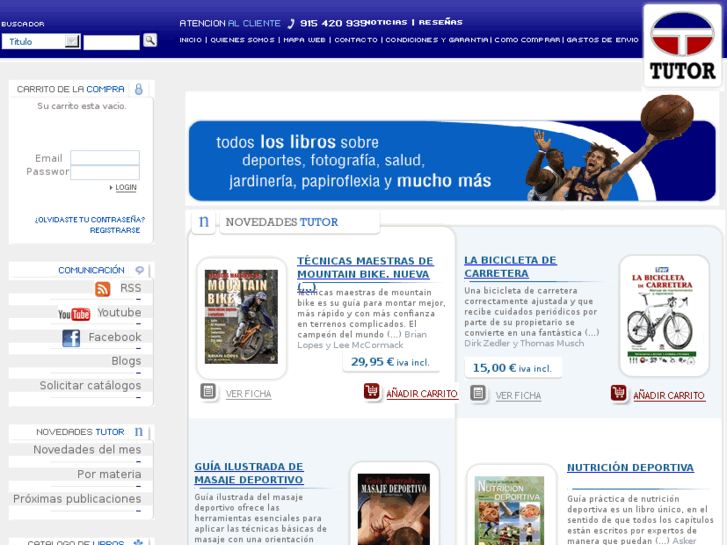This screenshot has height=545, width=727.
Task: Click the Novedades Tutor 'n' tab icon
Action: click(204, 222)
